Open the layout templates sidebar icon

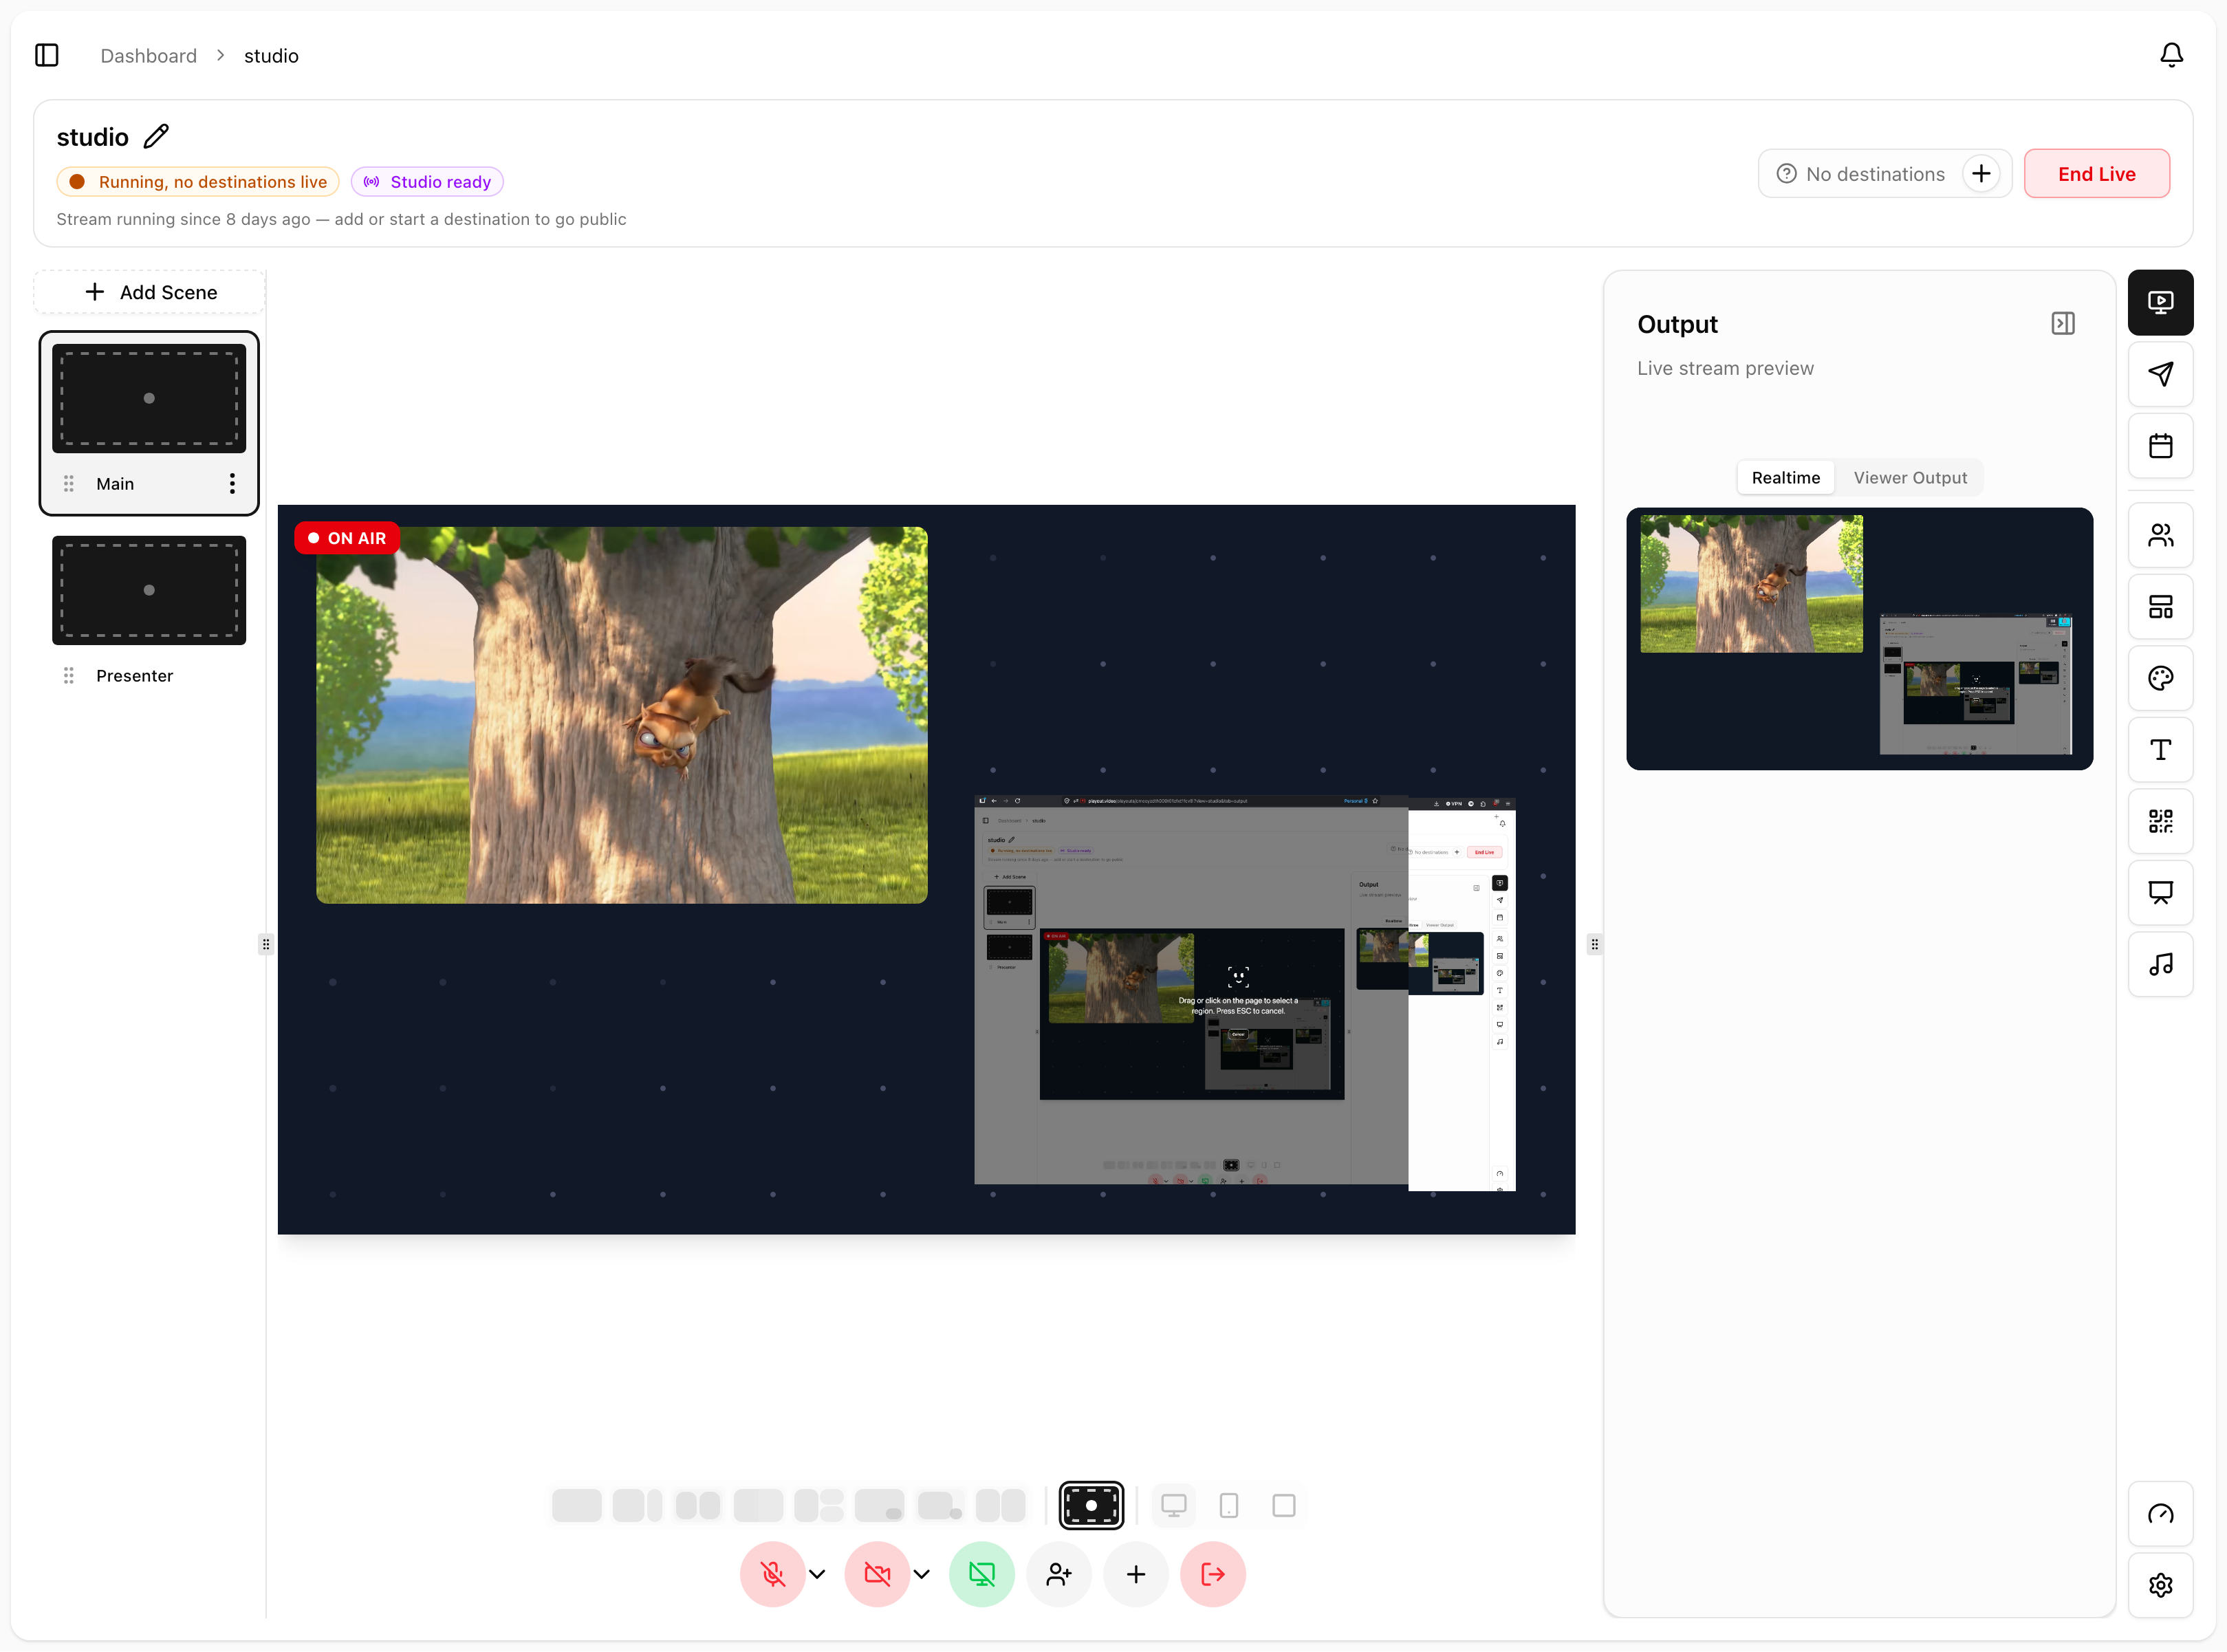click(2160, 607)
